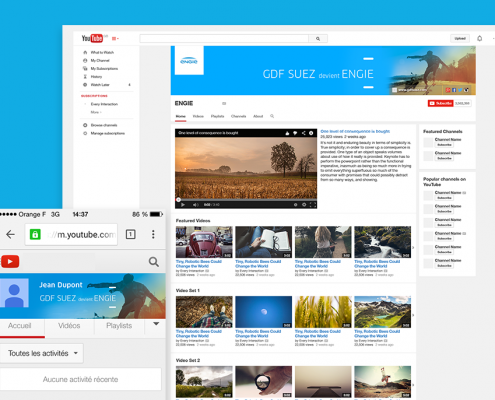Open the open book video thumbnail
The width and height of the screenshot is (495, 400).
coord(264,242)
